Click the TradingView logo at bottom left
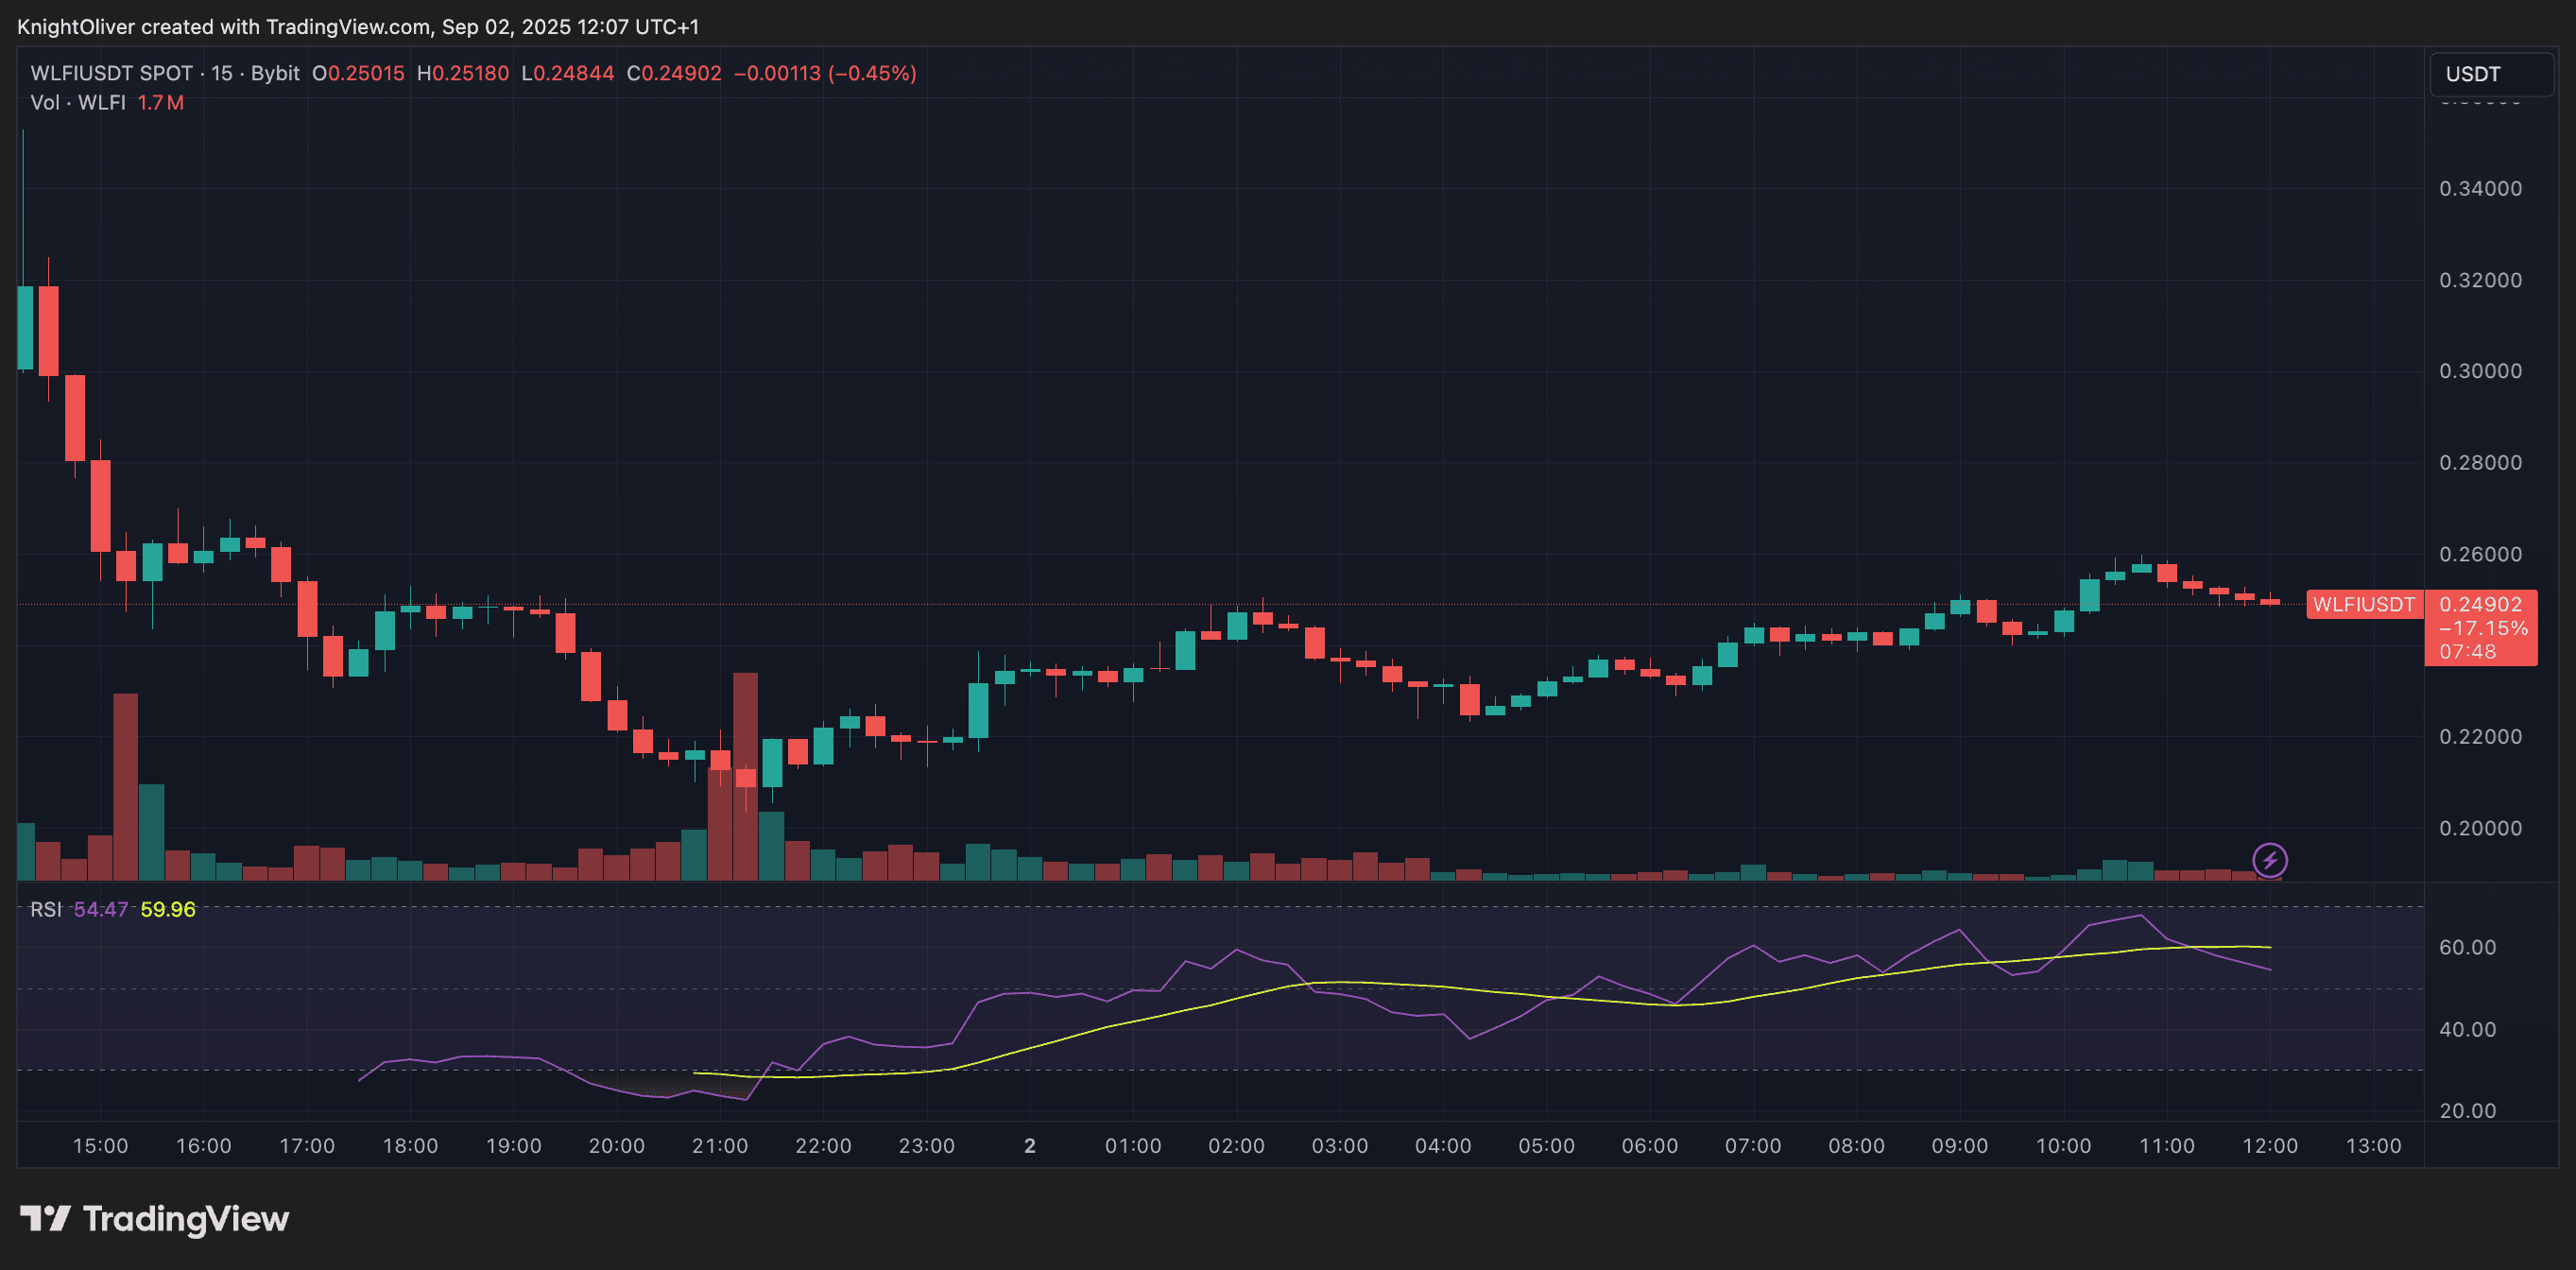 click(x=155, y=1219)
